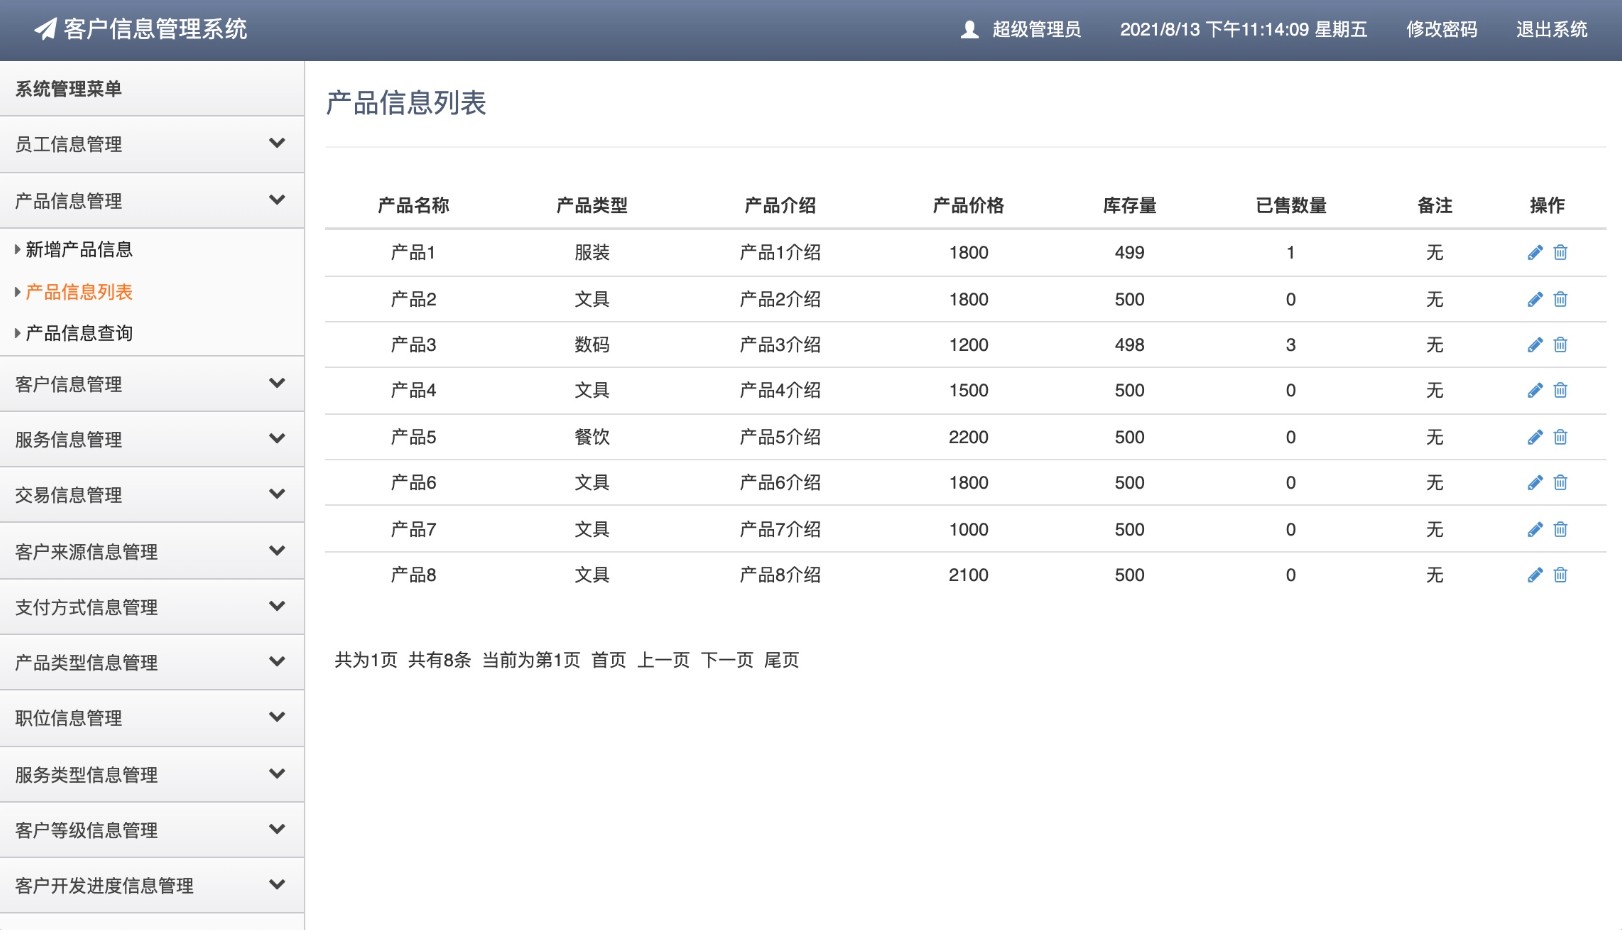Expand the 员工信息管理 menu chevron
Viewport: 1622px width, 930px height.
277,144
